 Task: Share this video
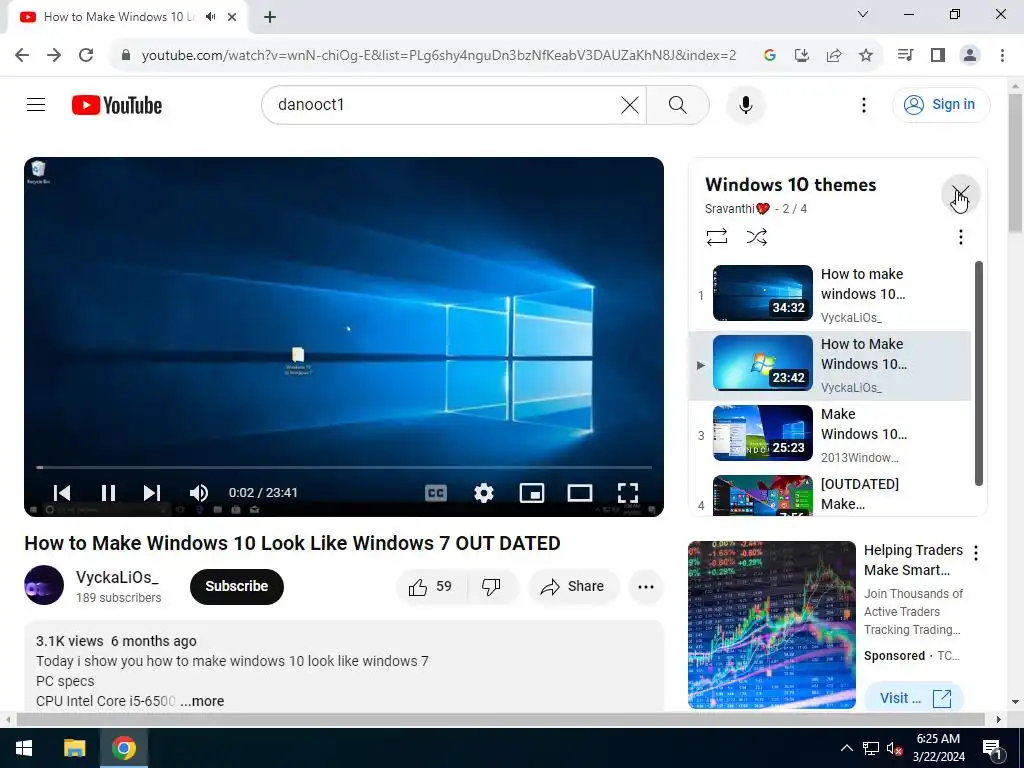(572, 586)
